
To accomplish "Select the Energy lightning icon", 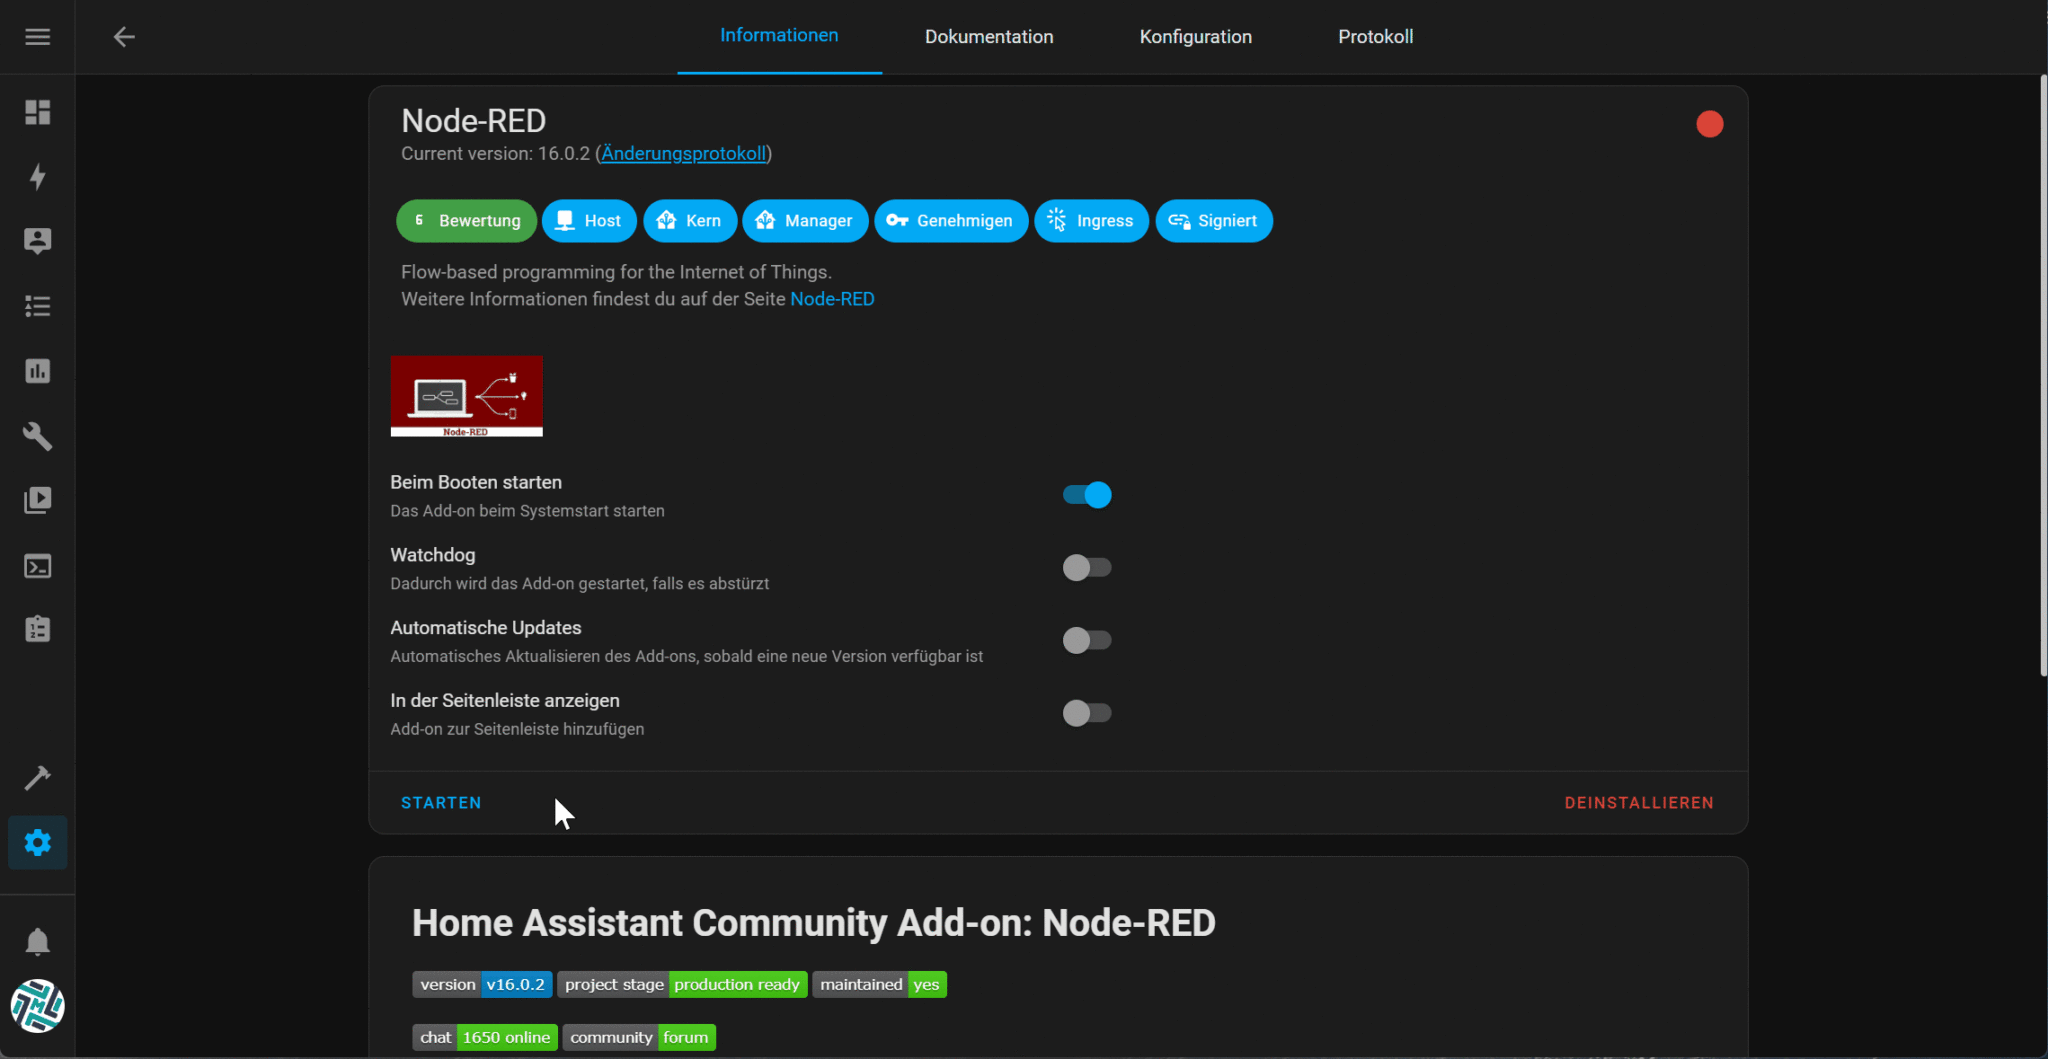I will [37, 177].
